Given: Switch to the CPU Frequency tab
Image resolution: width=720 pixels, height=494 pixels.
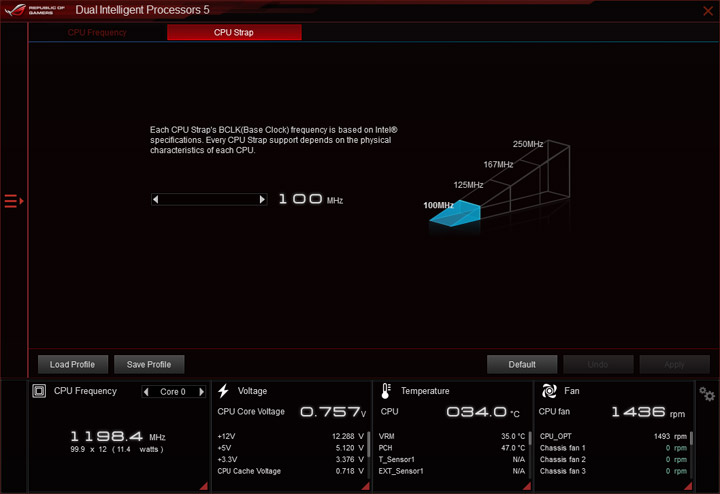Looking at the screenshot, I should tap(97, 33).
